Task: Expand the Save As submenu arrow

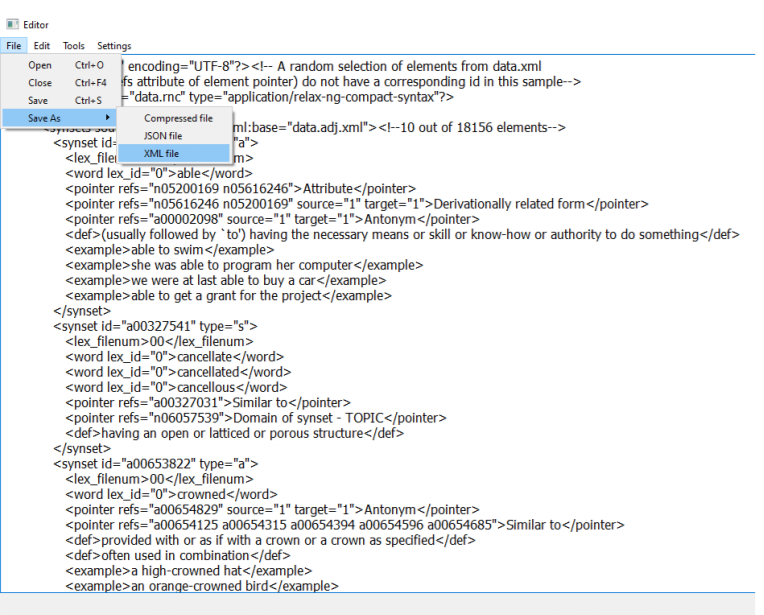Action: tap(107, 117)
